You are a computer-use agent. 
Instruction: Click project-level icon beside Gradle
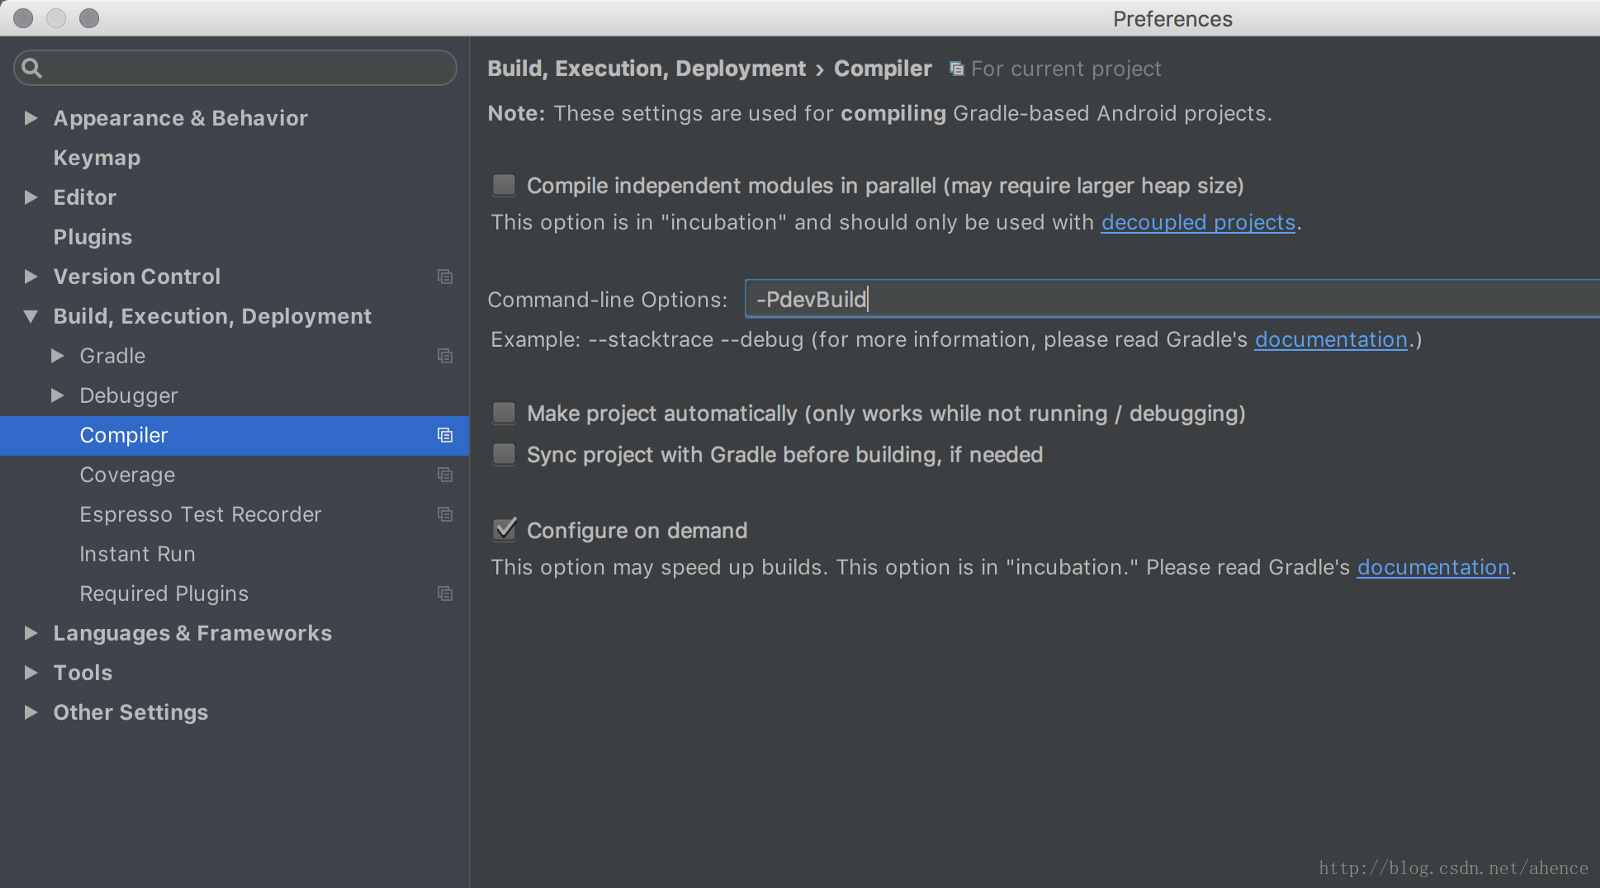click(445, 356)
